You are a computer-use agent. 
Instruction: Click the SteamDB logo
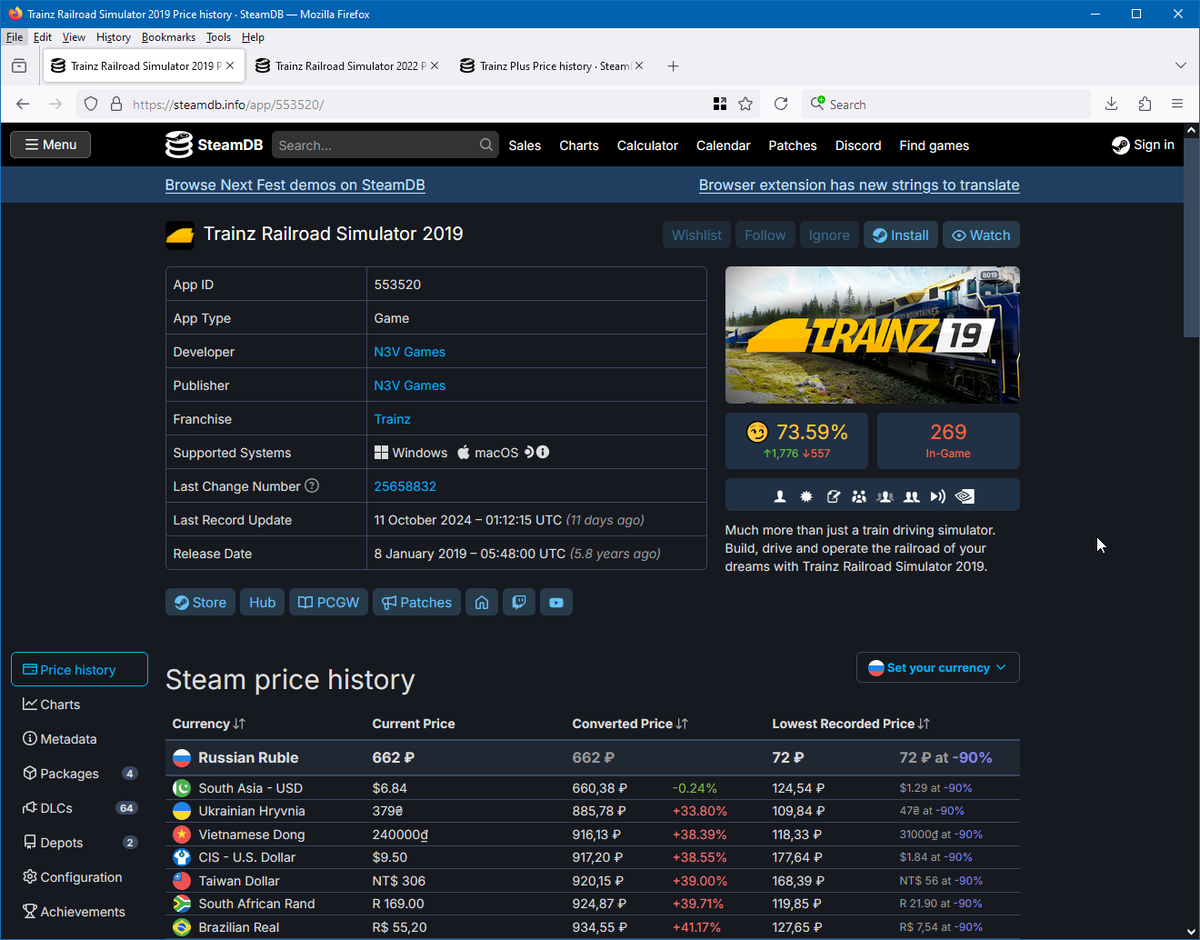[214, 145]
